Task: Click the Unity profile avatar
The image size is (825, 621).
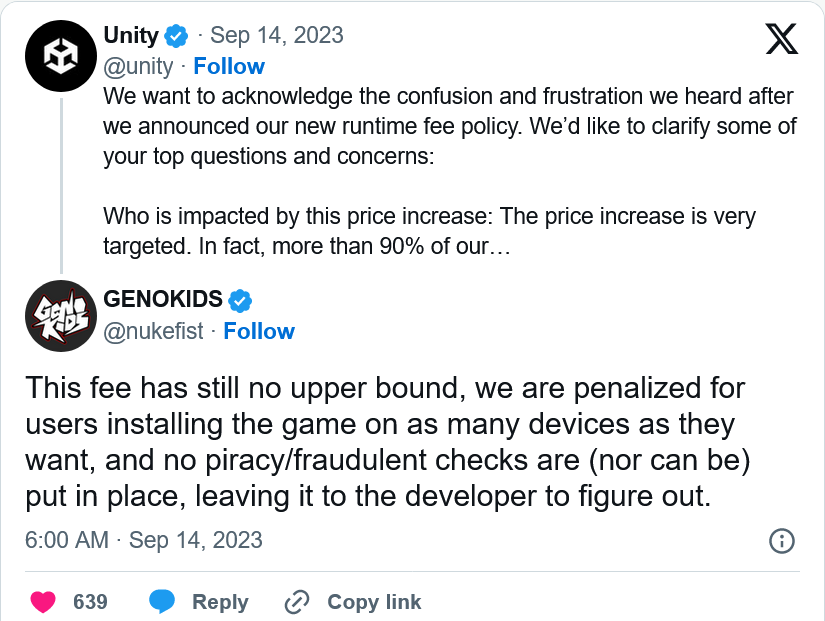Action: pyautogui.click(x=61, y=56)
